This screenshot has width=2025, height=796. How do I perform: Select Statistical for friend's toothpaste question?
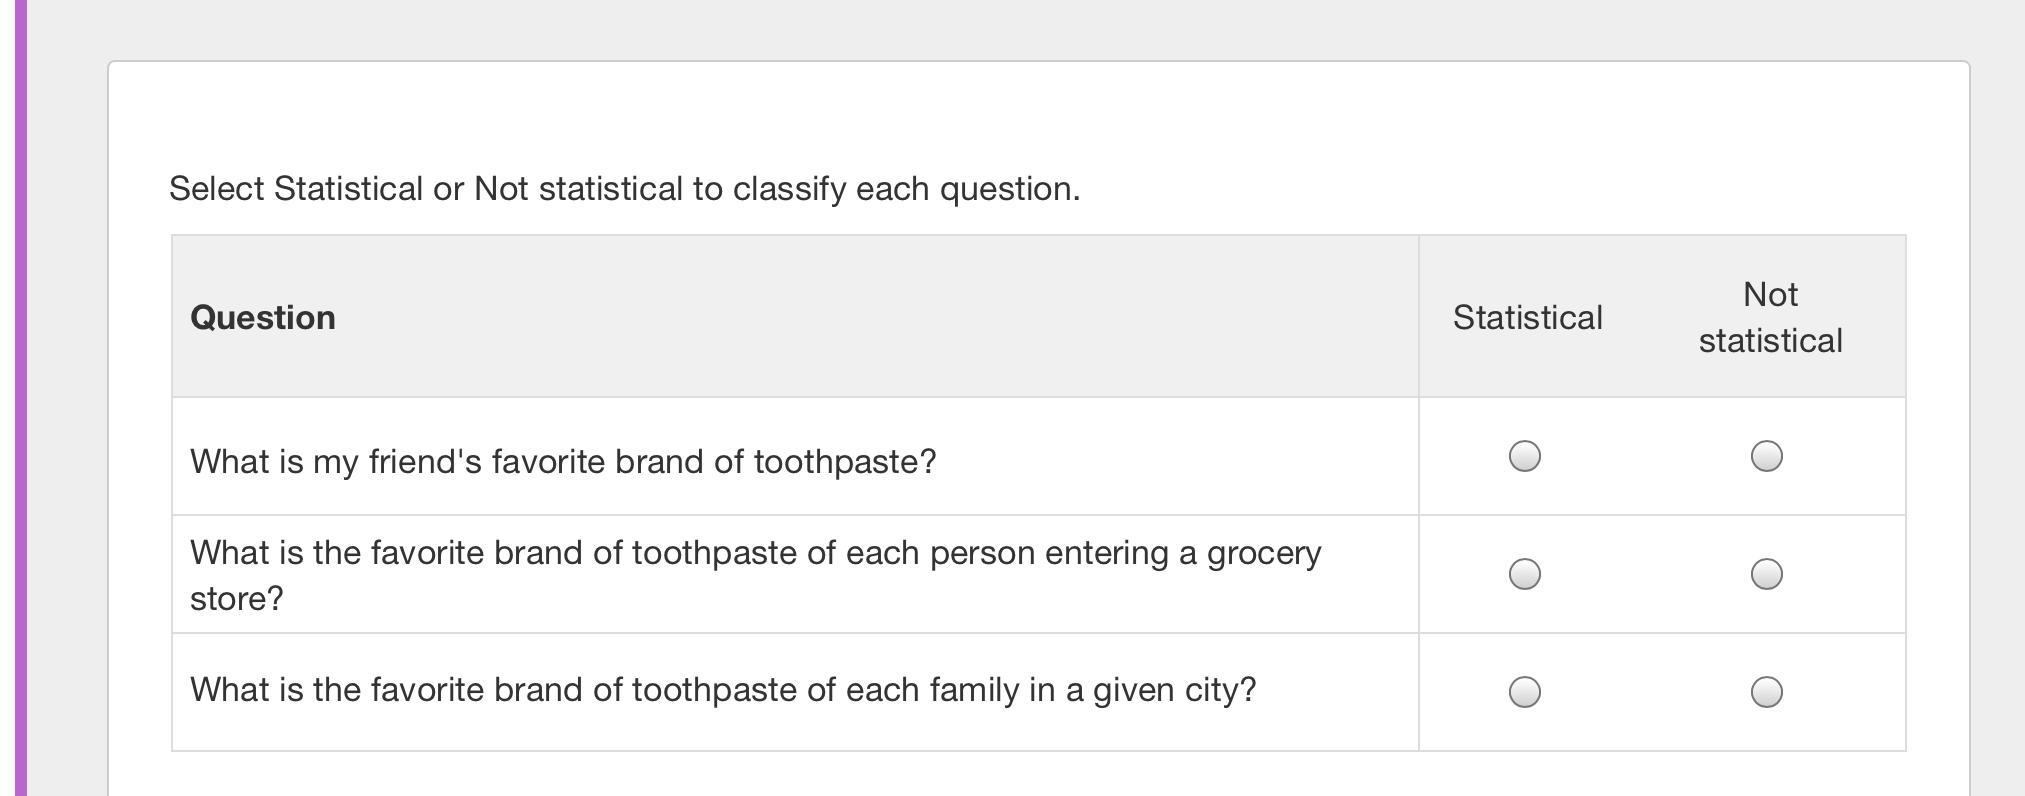[x=1524, y=456]
